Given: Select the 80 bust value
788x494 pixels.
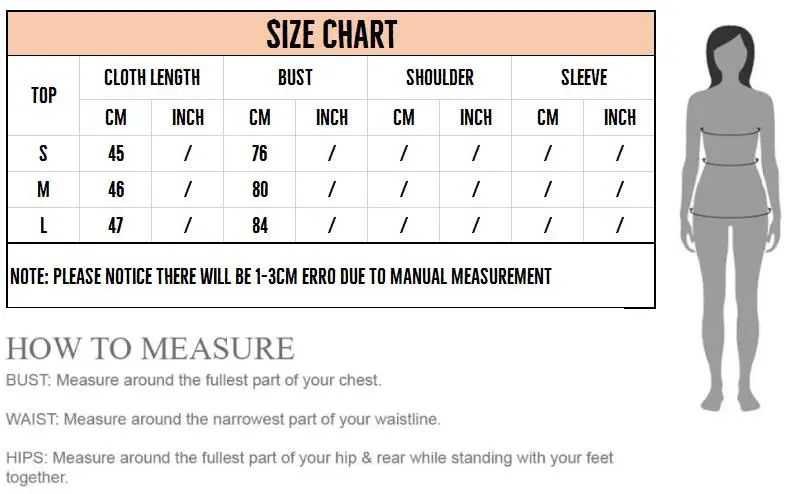Looking at the screenshot, I should [260, 189].
